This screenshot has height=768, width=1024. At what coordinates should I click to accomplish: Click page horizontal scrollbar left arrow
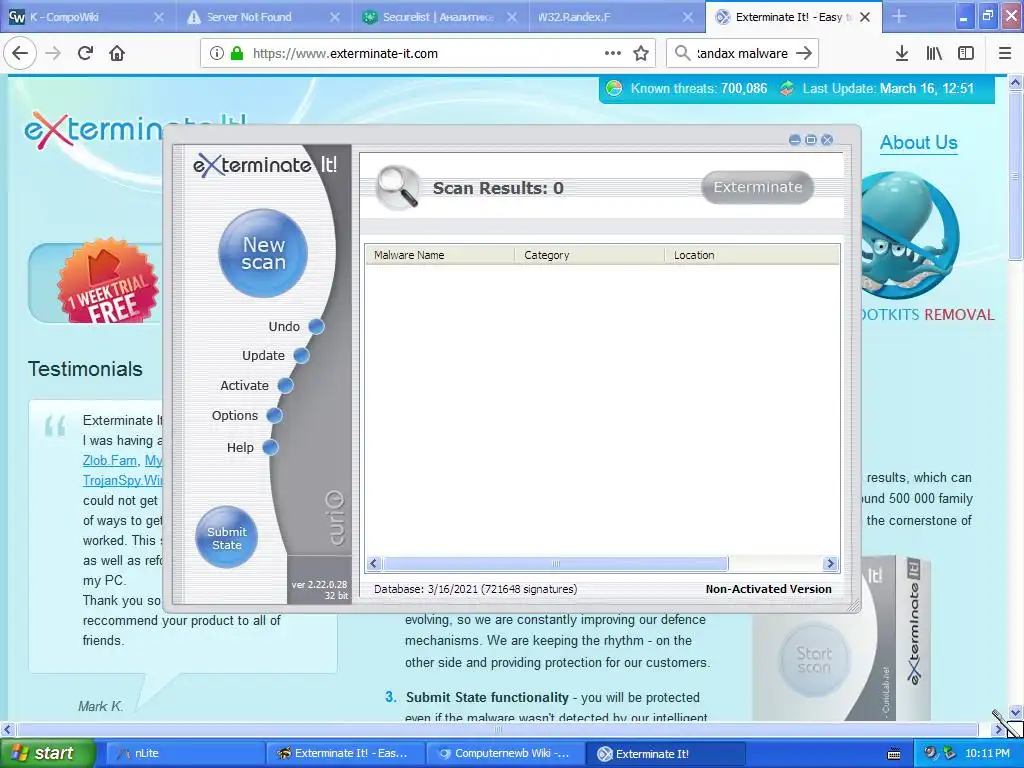pyautogui.click(x=7, y=729)
